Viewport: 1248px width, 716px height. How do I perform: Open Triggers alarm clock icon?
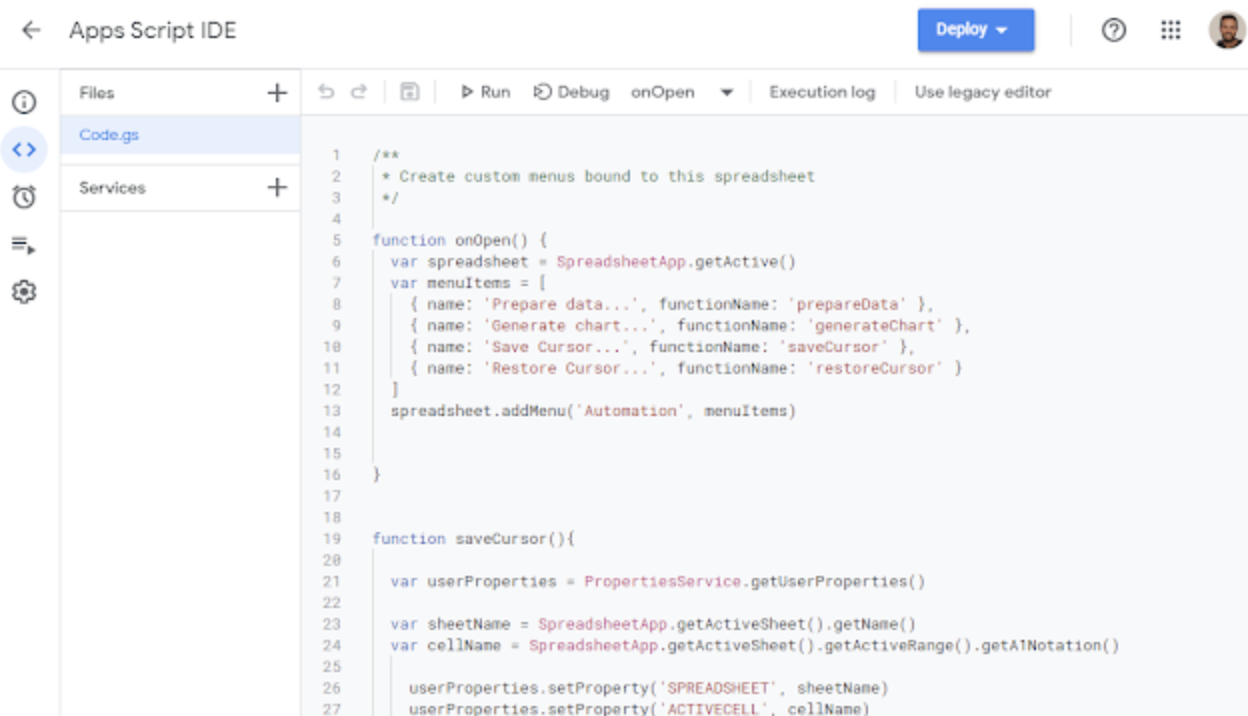(24, 197)
